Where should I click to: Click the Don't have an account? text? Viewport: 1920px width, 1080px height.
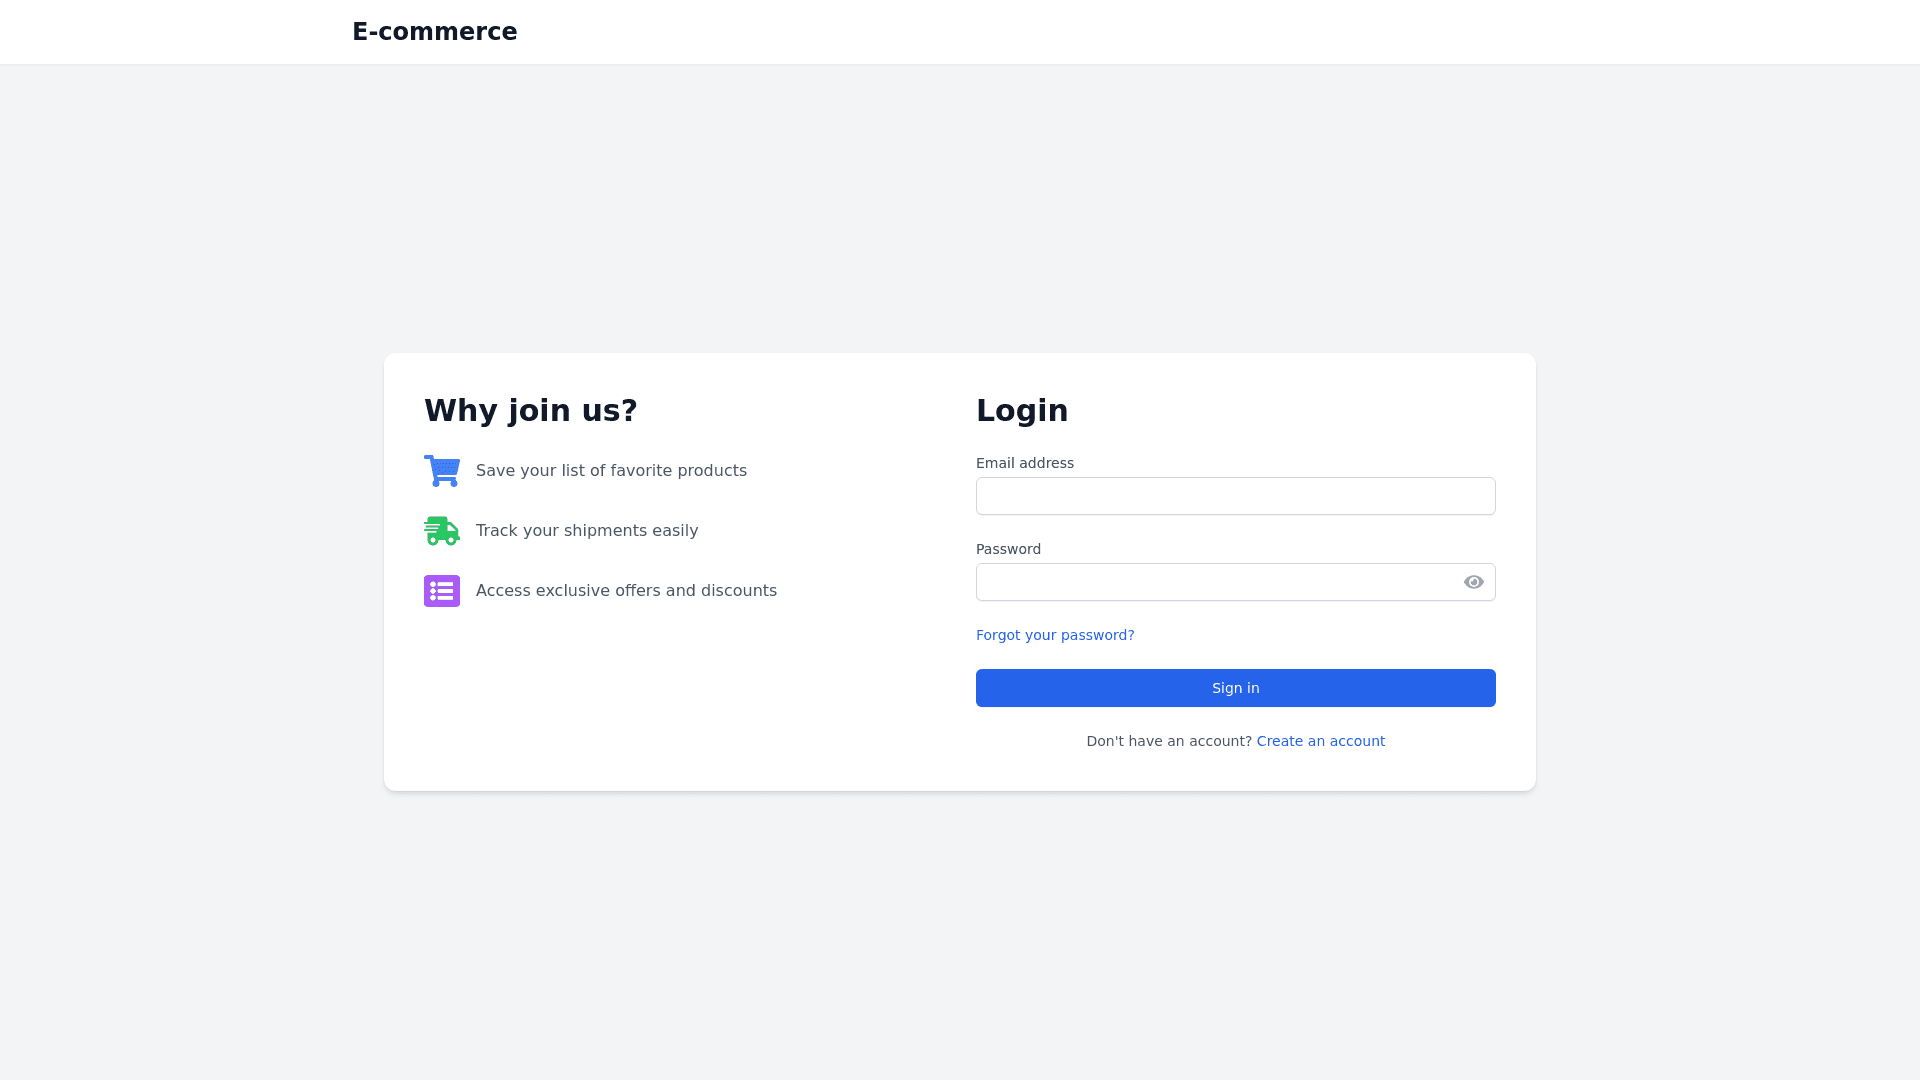pos(1168,741)
